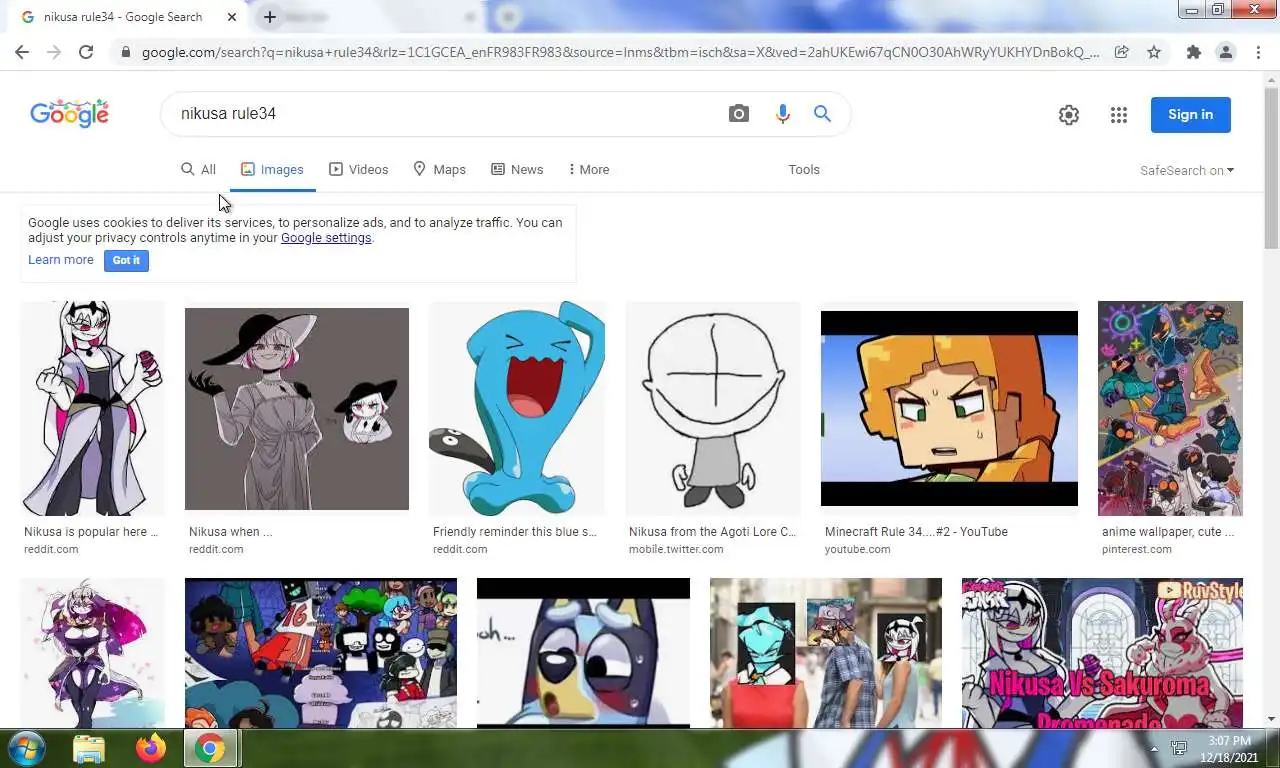
Task: Click in the search input field
Action: tap(445, 114)
